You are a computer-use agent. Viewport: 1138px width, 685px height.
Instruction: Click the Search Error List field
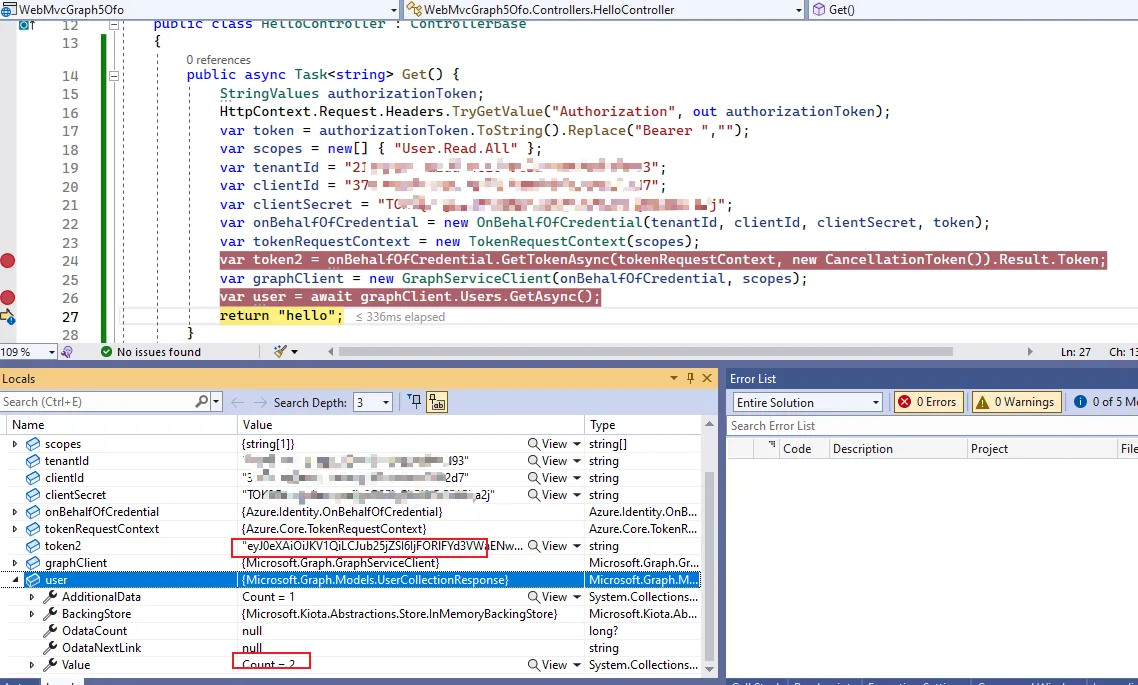click(933, 426)
